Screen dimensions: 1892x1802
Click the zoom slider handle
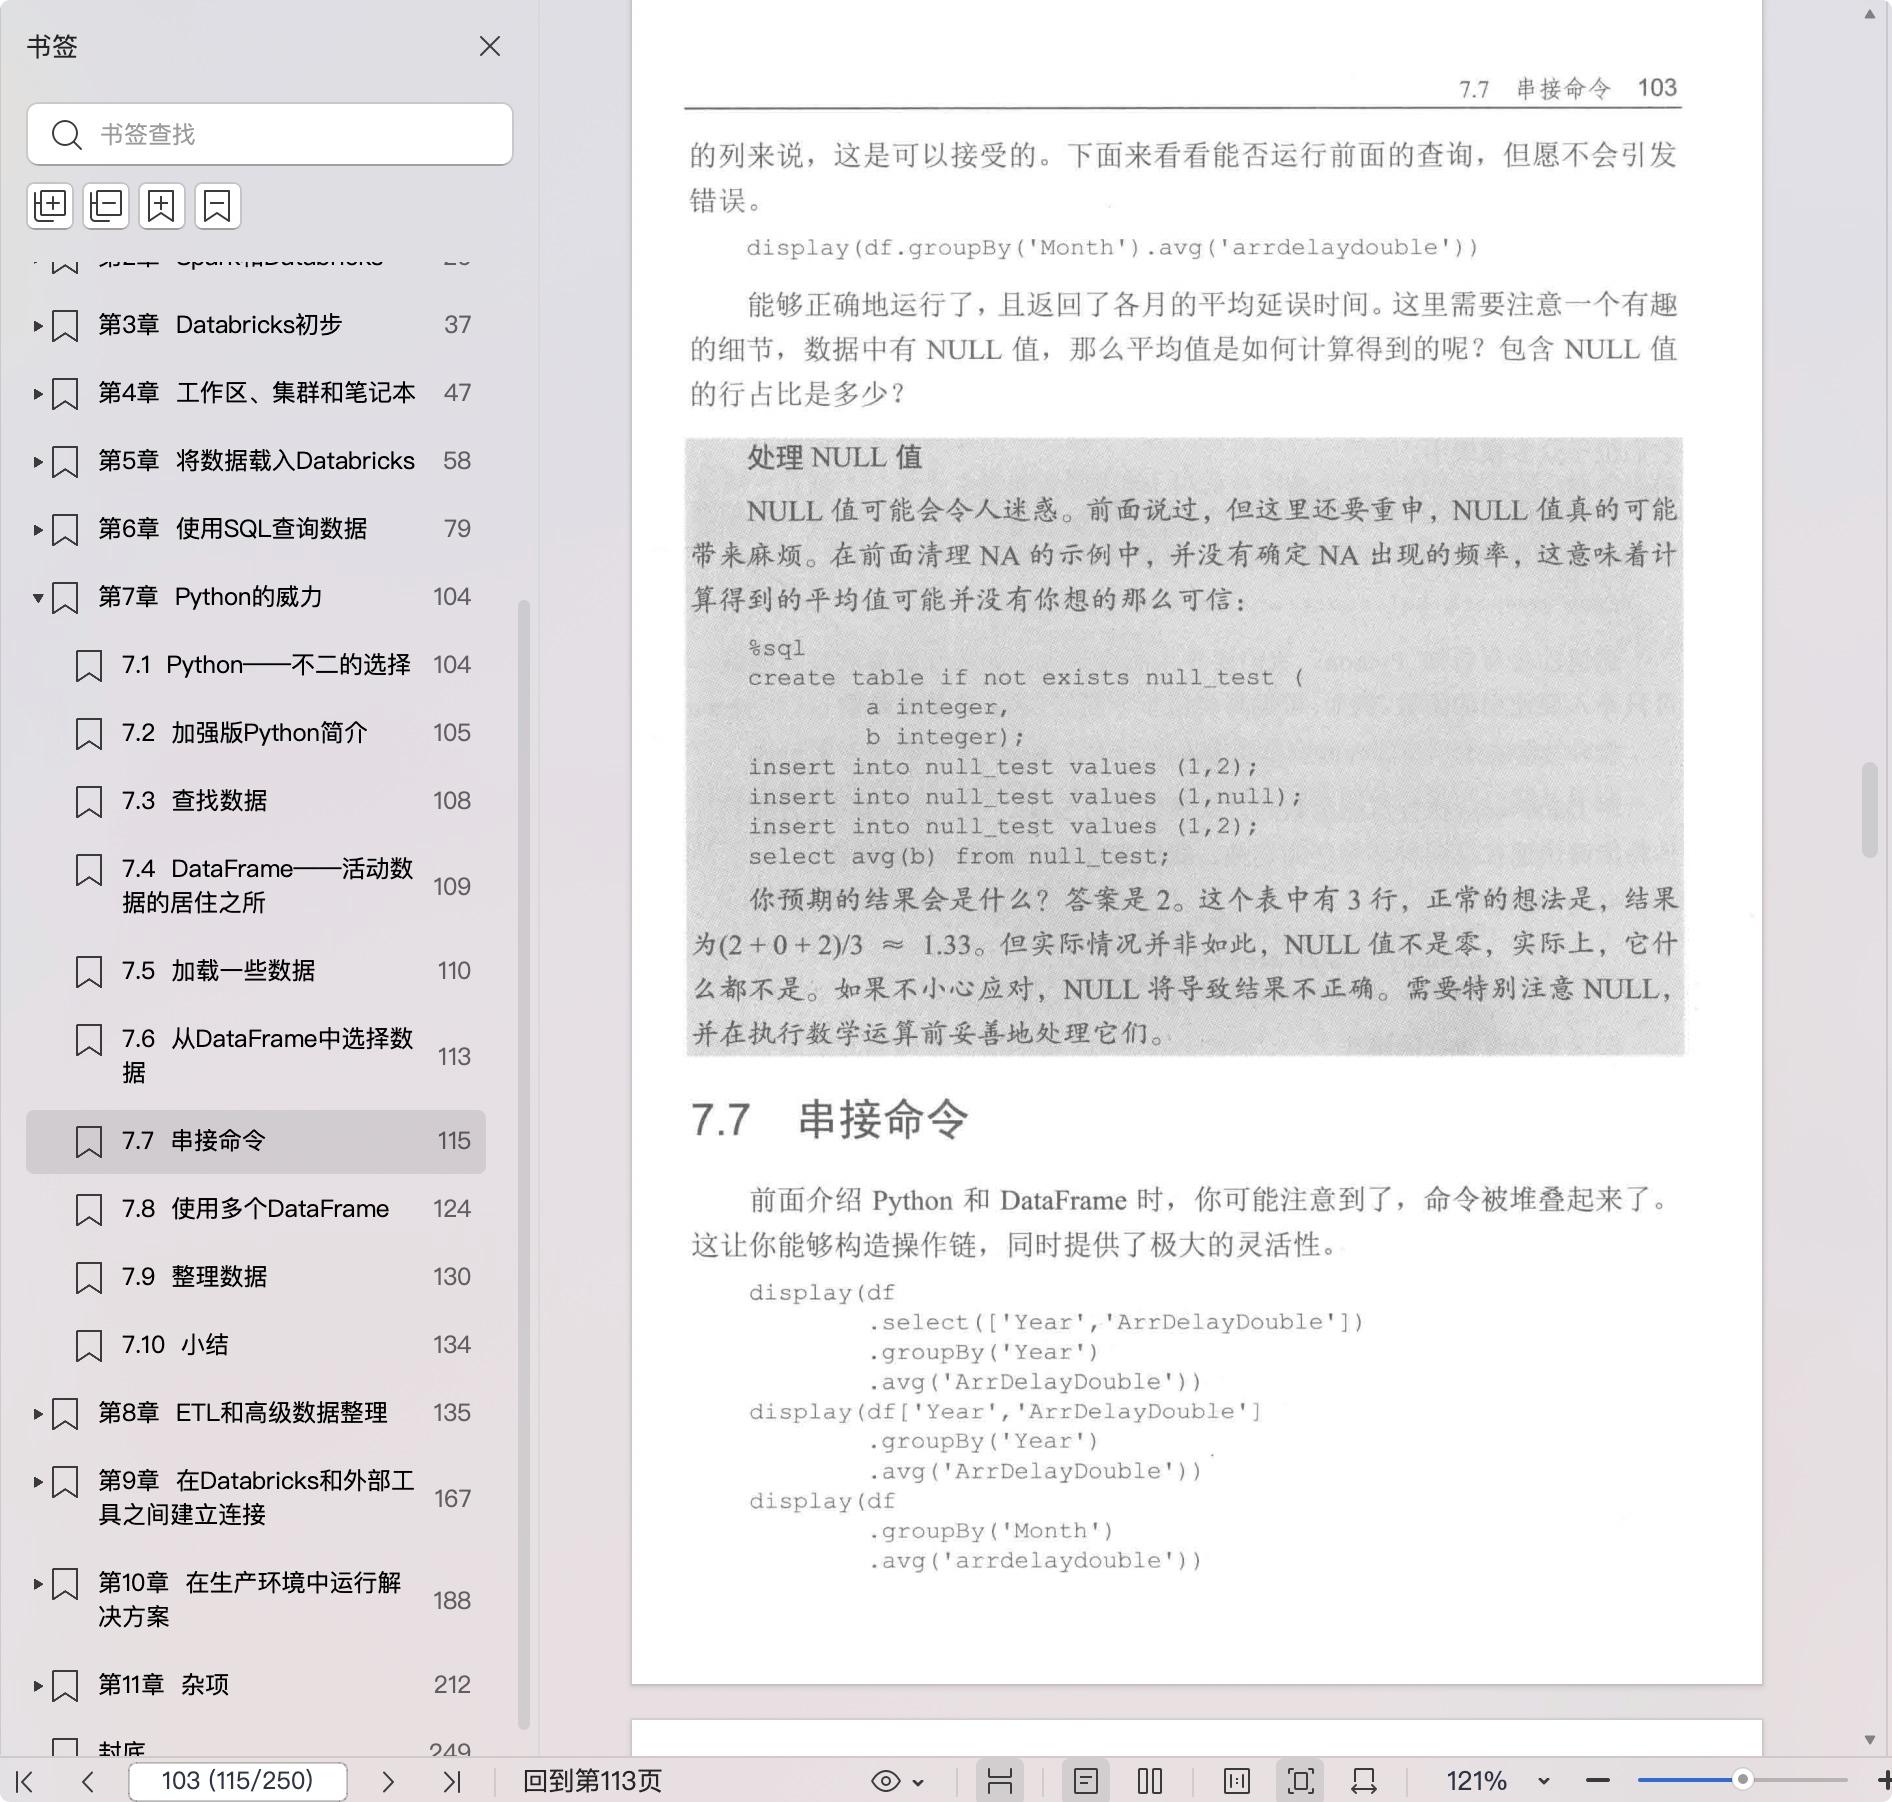(1742, 1779)
